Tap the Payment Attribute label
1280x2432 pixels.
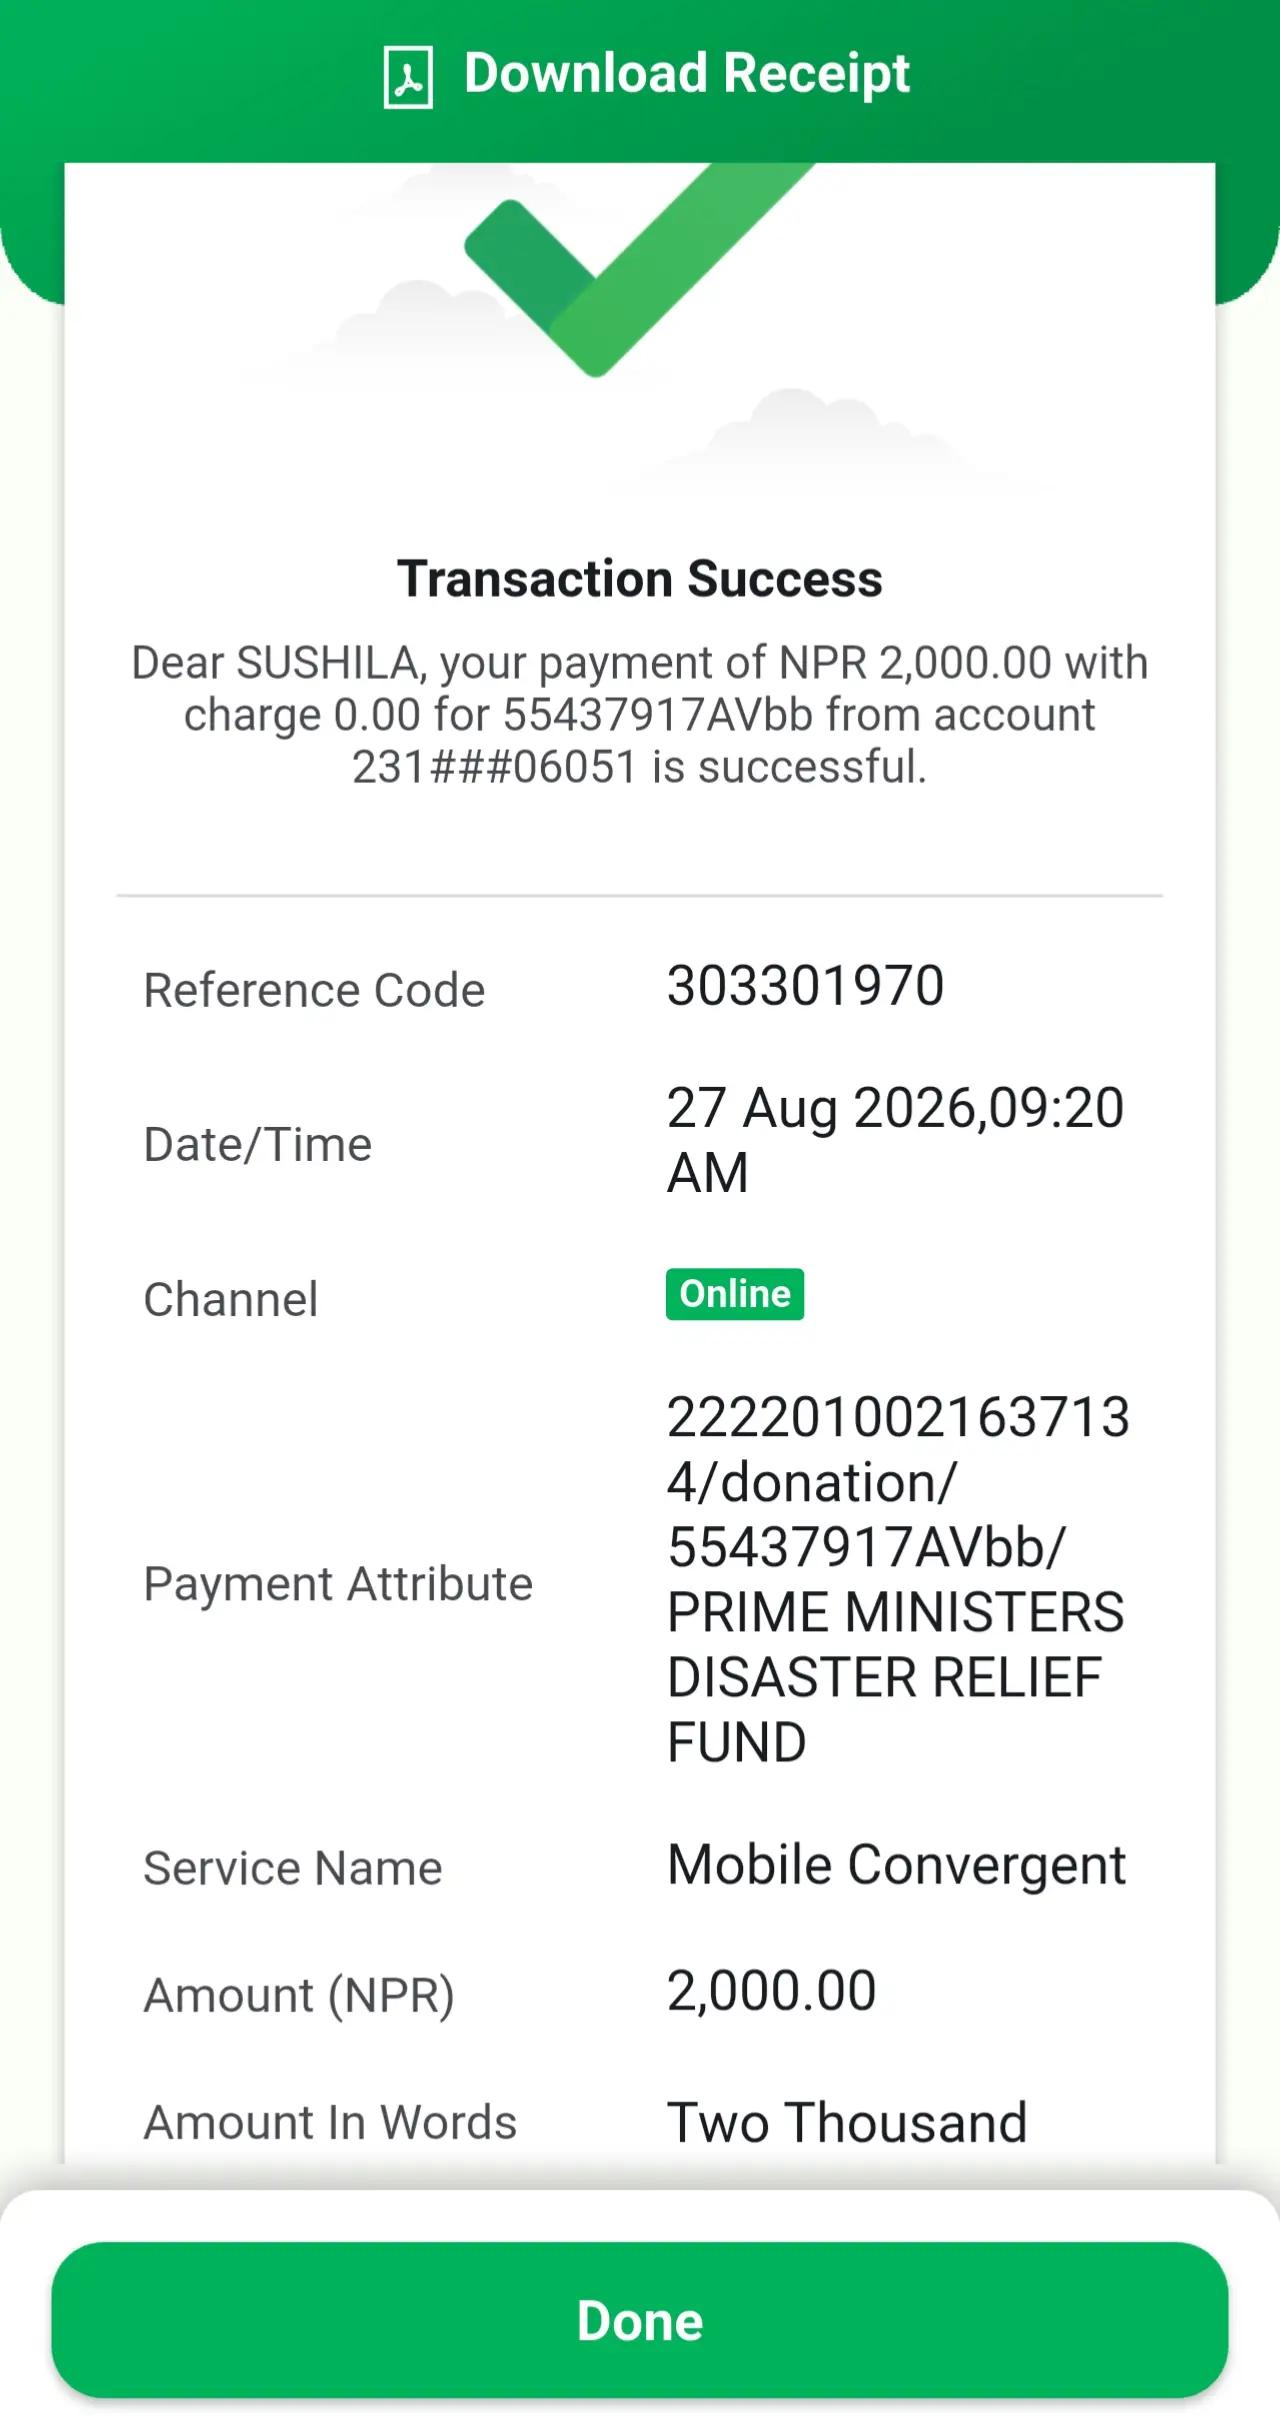tap(338, 1584)
